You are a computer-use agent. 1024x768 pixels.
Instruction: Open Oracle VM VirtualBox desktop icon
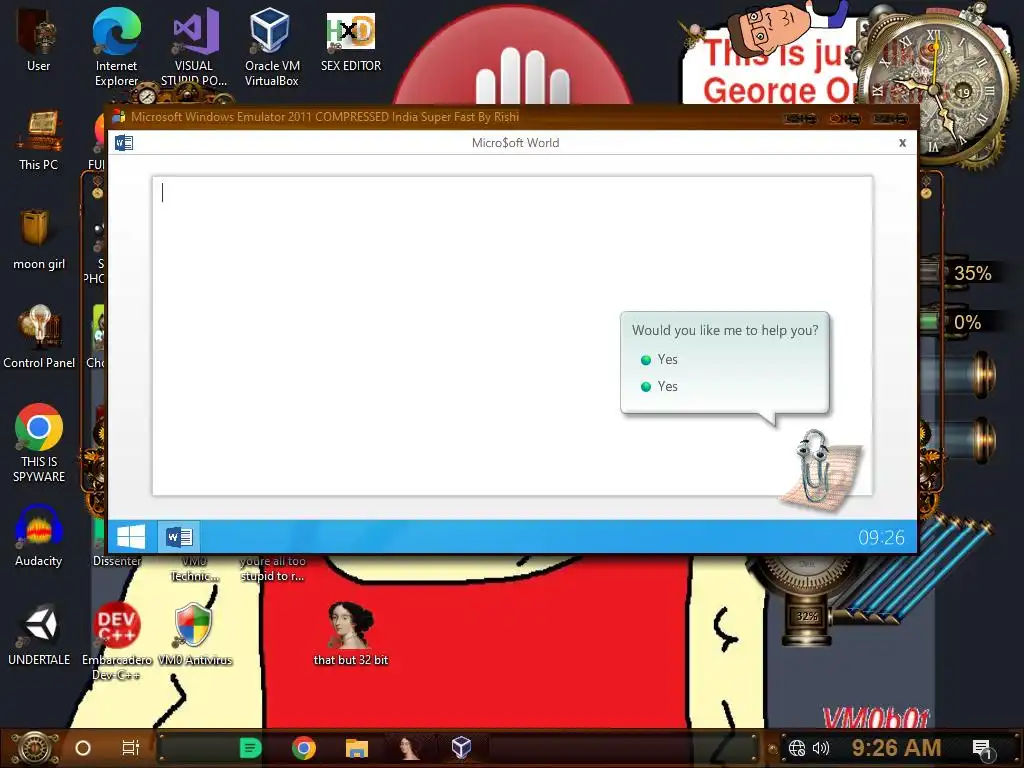coord(272,46)
